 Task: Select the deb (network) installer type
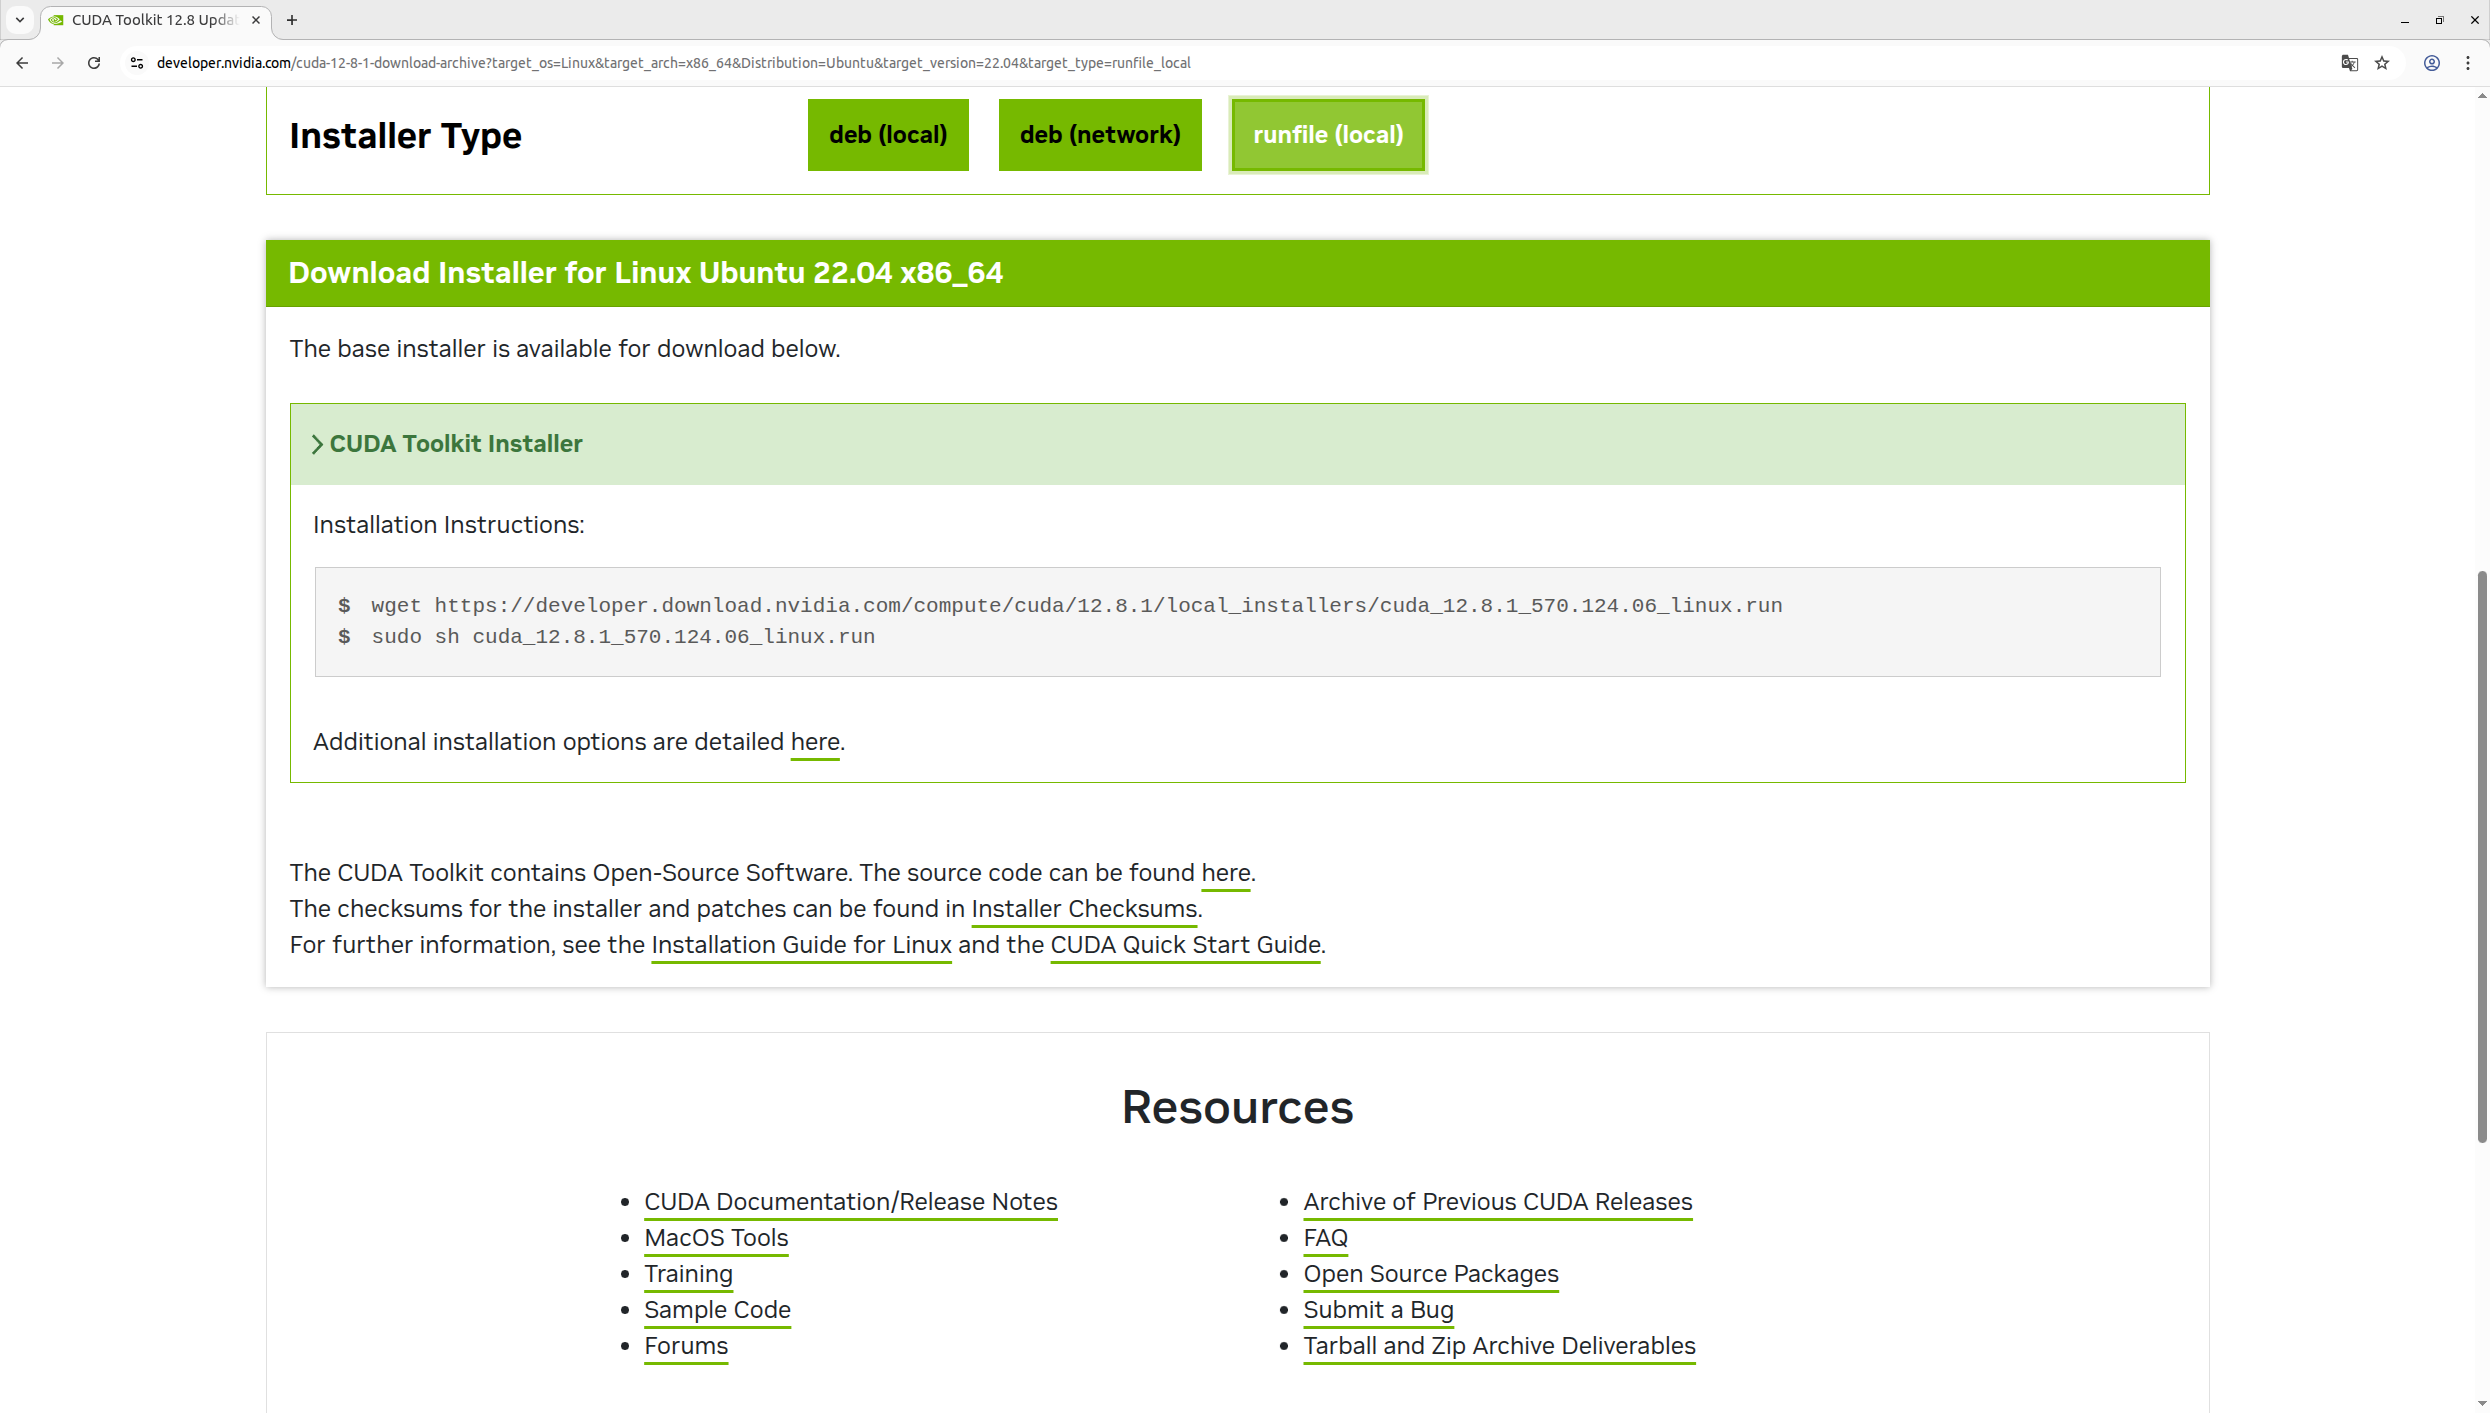coord(1099,135)
